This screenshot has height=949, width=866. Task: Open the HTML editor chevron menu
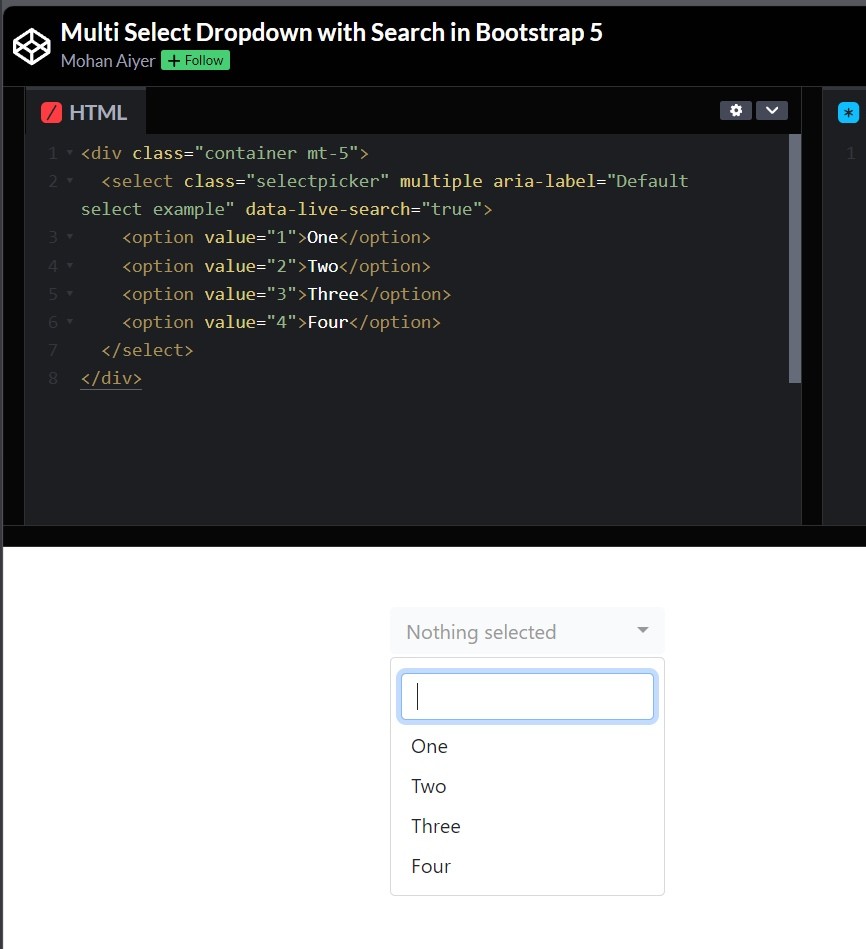(x=772, y=111)
